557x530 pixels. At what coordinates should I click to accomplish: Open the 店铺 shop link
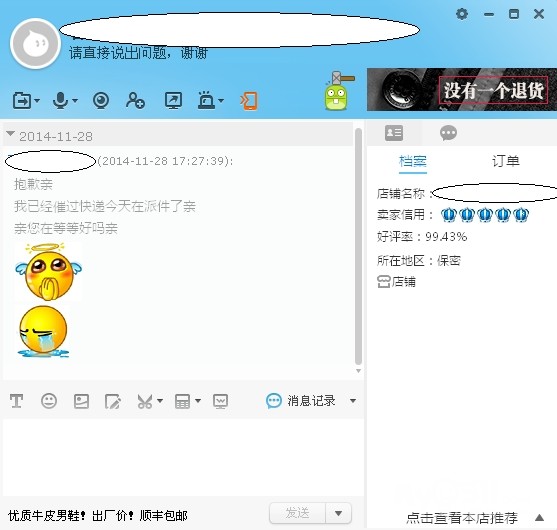click(x=404, y=282)
